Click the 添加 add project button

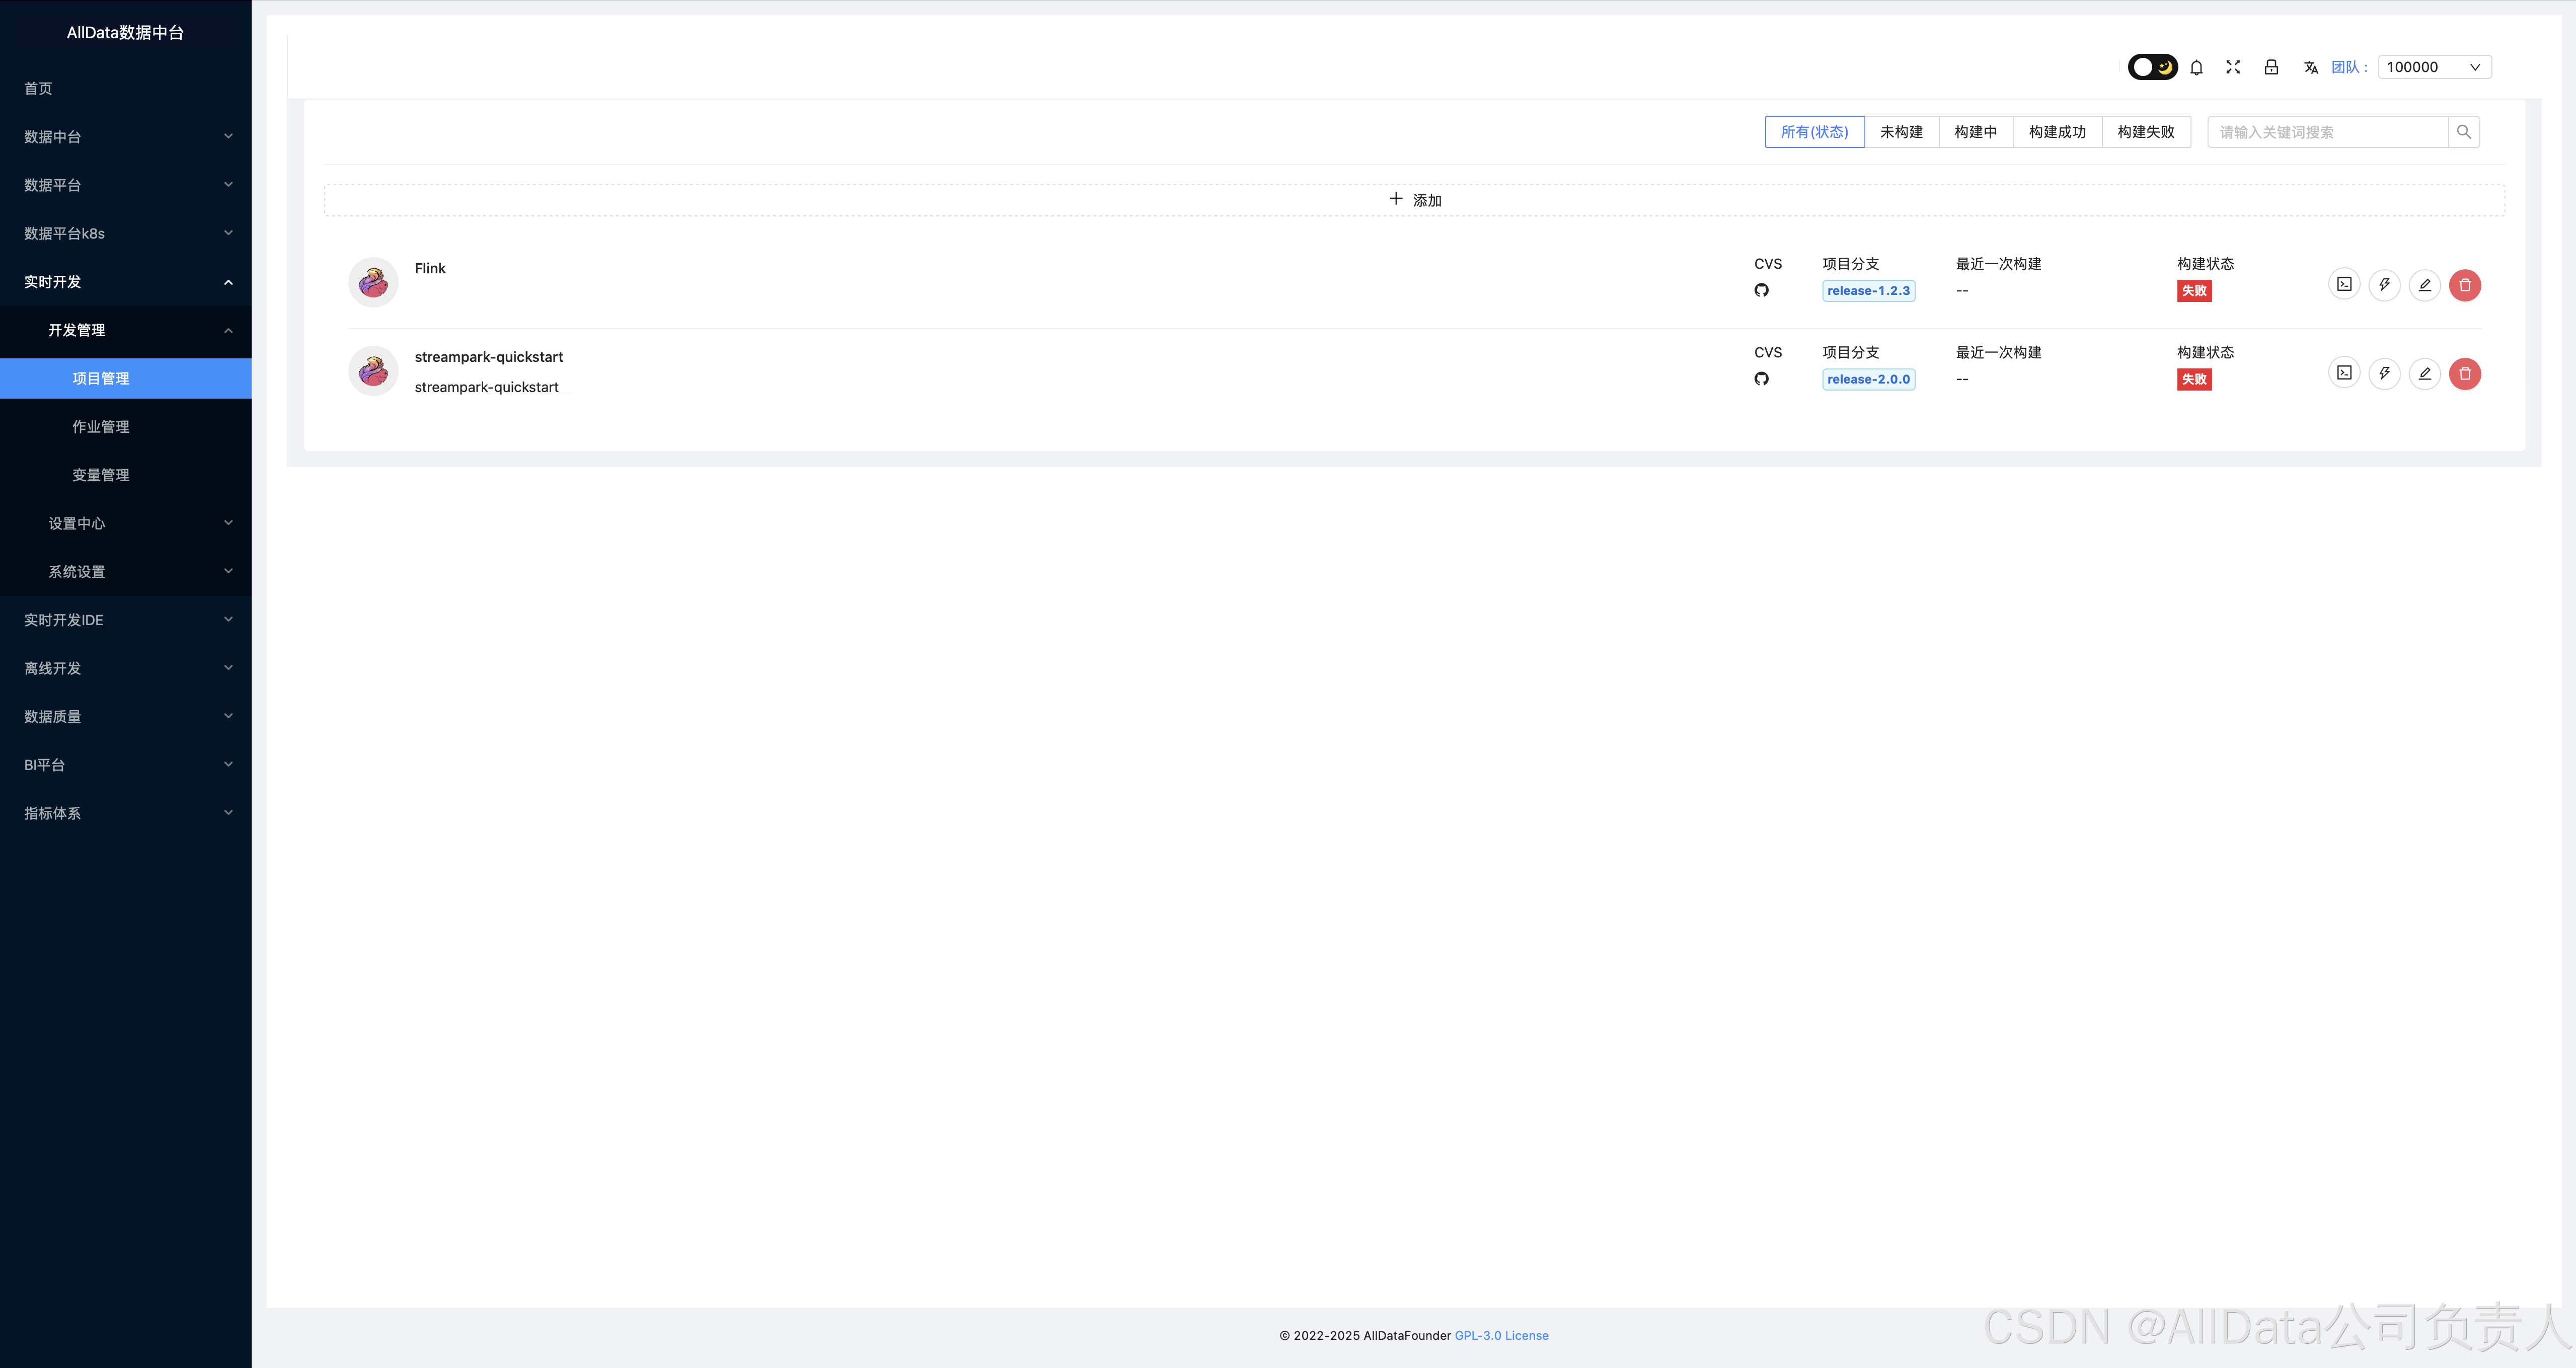click(1414, 200)
